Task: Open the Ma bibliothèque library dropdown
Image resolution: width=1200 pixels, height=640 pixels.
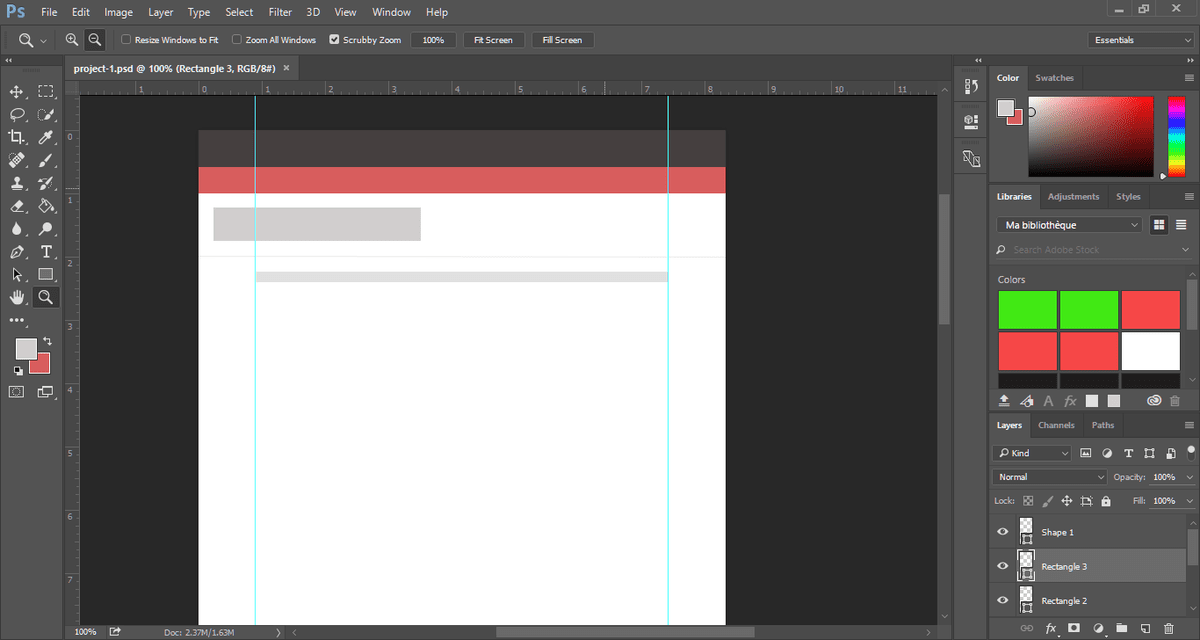Action: [1069, 225]
